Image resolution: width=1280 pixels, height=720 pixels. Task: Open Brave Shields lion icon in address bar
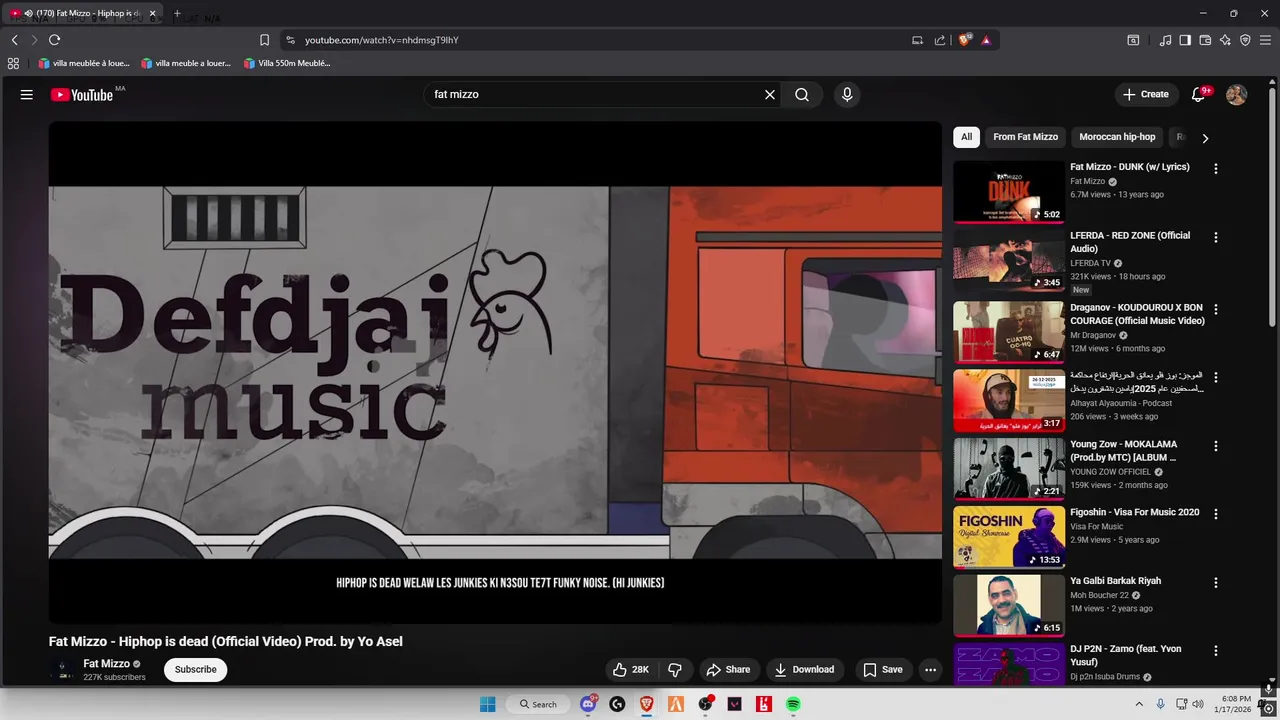965,40
